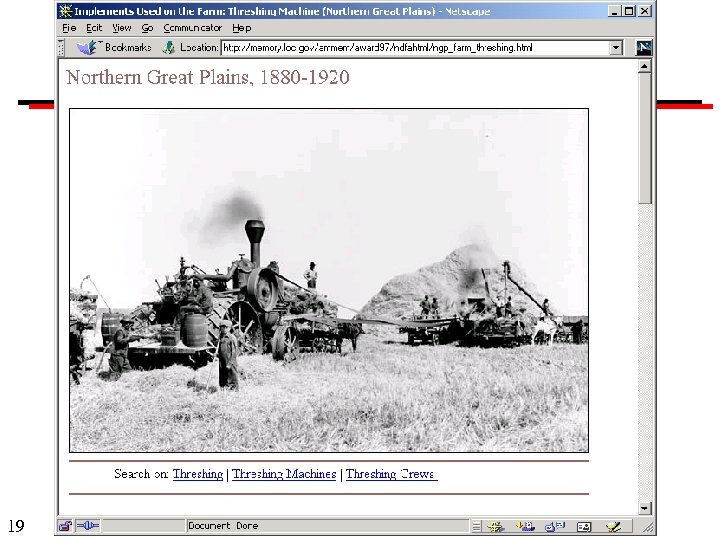Open the File menu
Image resolution: width=720 pixels, height=540 pixels.
[69, 28]
